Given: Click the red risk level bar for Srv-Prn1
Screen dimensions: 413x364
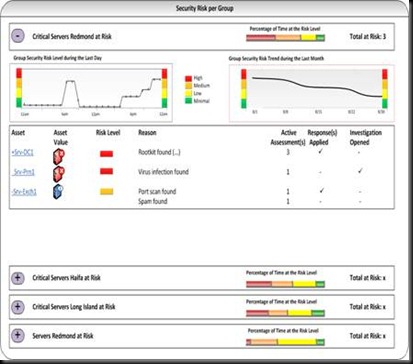Looking at the screenshot, I should pos(106,171).
